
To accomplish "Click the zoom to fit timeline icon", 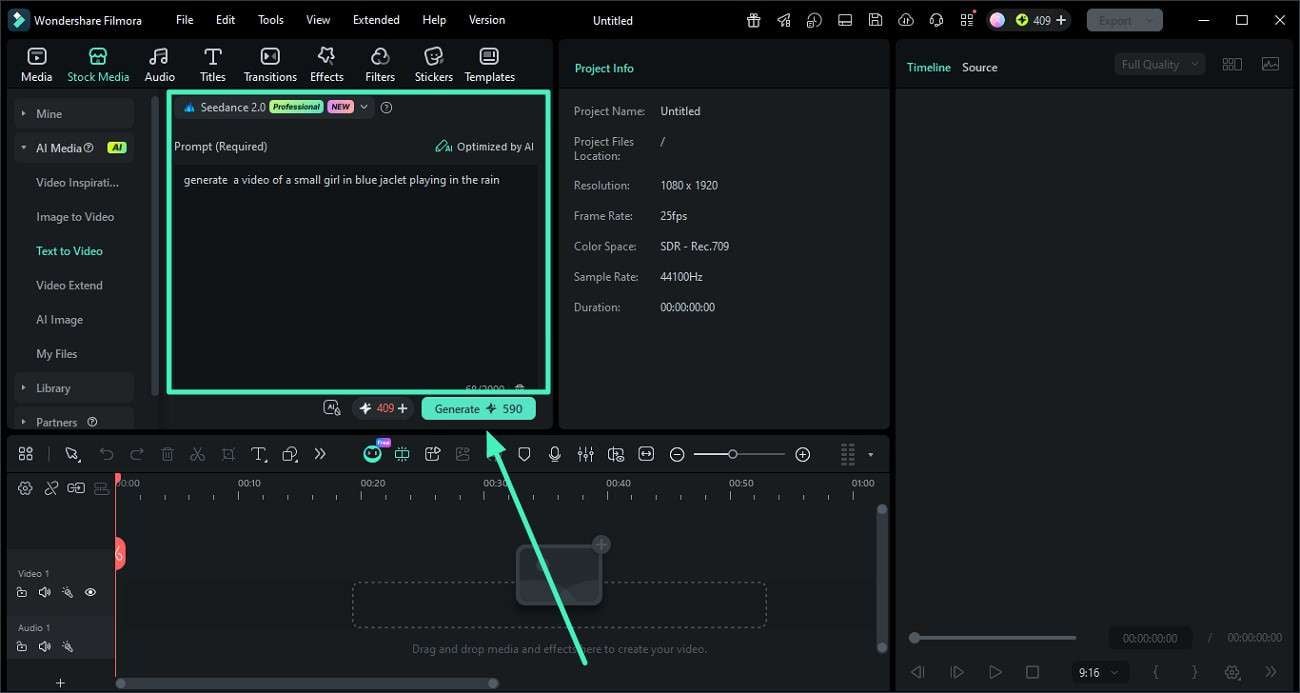I will [646, 454].
